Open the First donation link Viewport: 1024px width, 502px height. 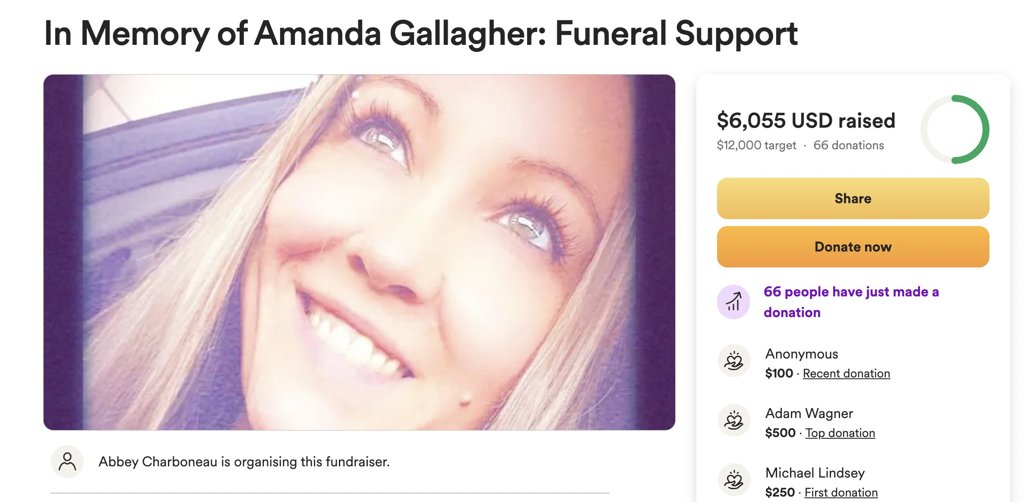[x=841, y=492]
